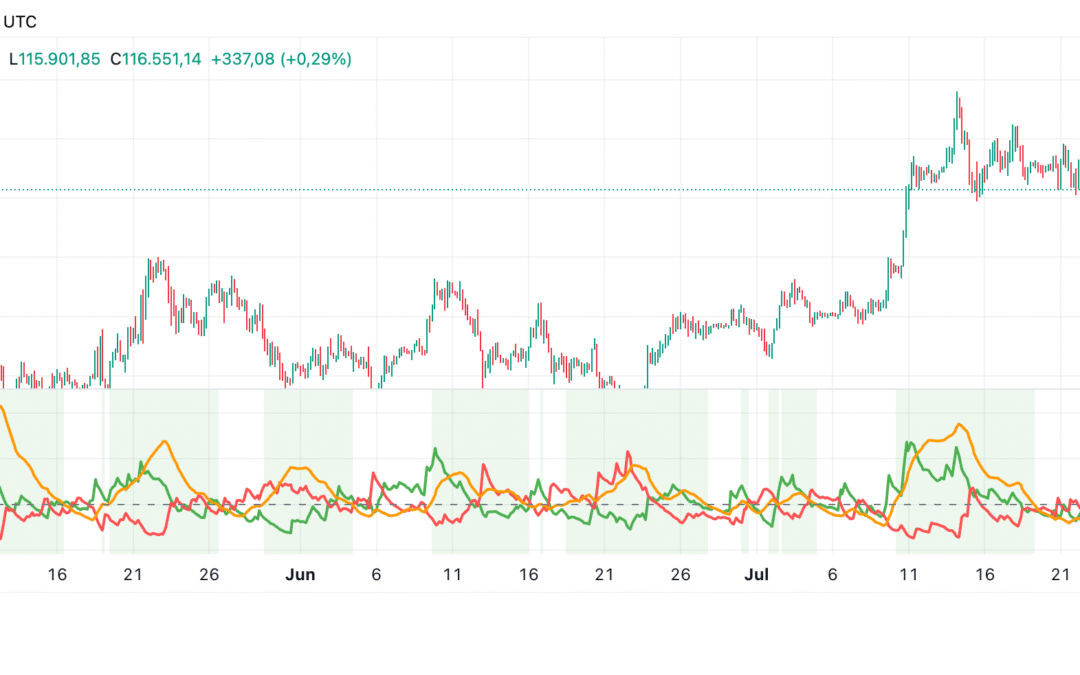Select the Jun label on the date axis
This screenshot has height=675, width=1080.
click(x=300, y=575)
